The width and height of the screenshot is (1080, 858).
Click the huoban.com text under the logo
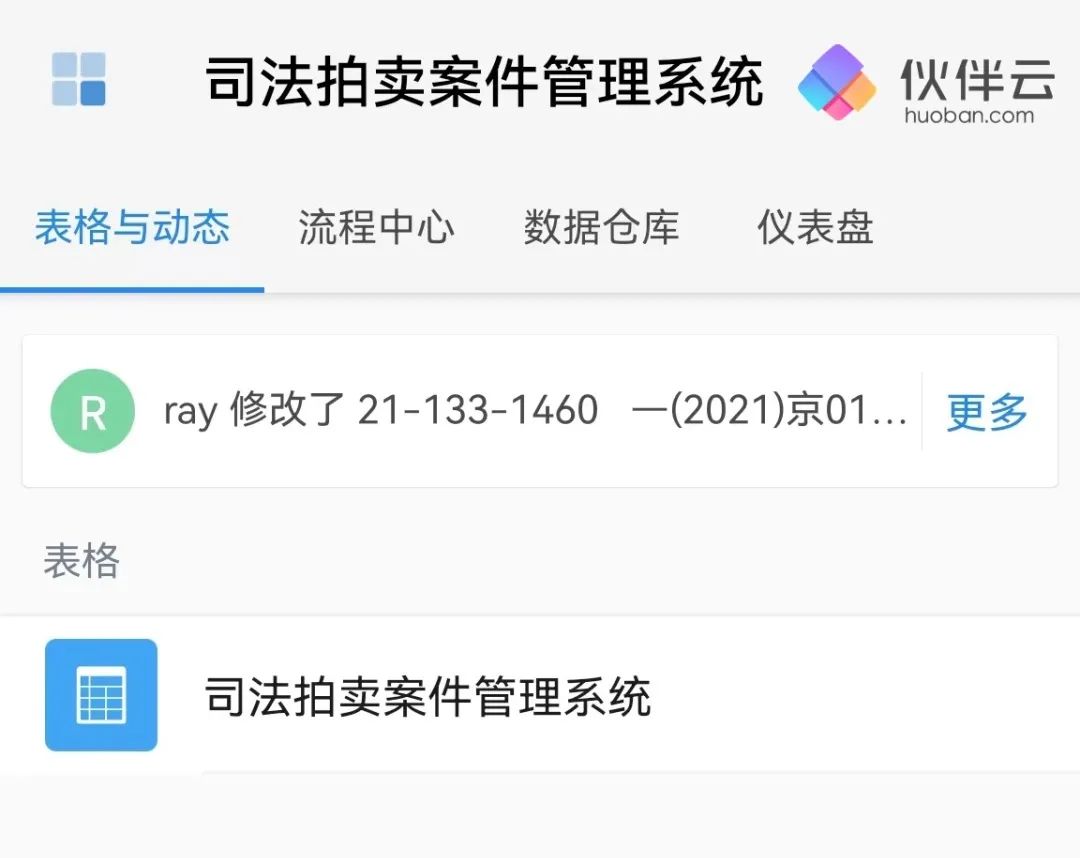click(968, 115)
